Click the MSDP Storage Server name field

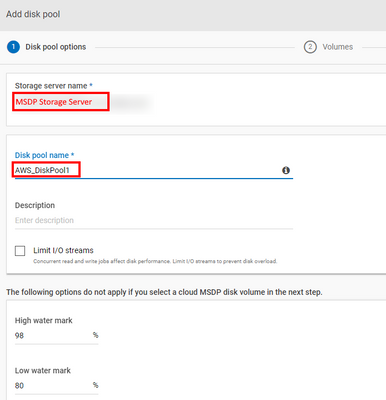[61, 102]
